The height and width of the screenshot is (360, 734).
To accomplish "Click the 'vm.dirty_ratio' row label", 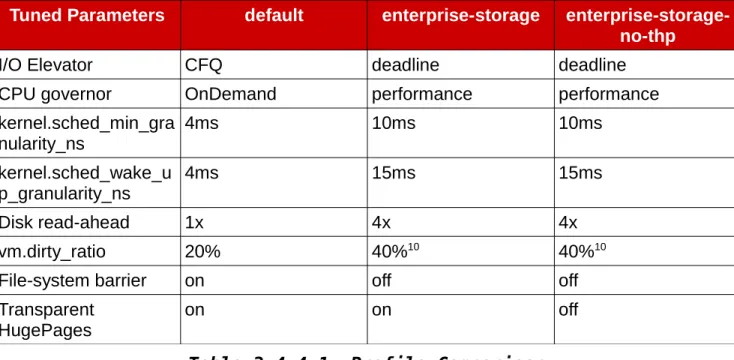I will pos(52,251).
